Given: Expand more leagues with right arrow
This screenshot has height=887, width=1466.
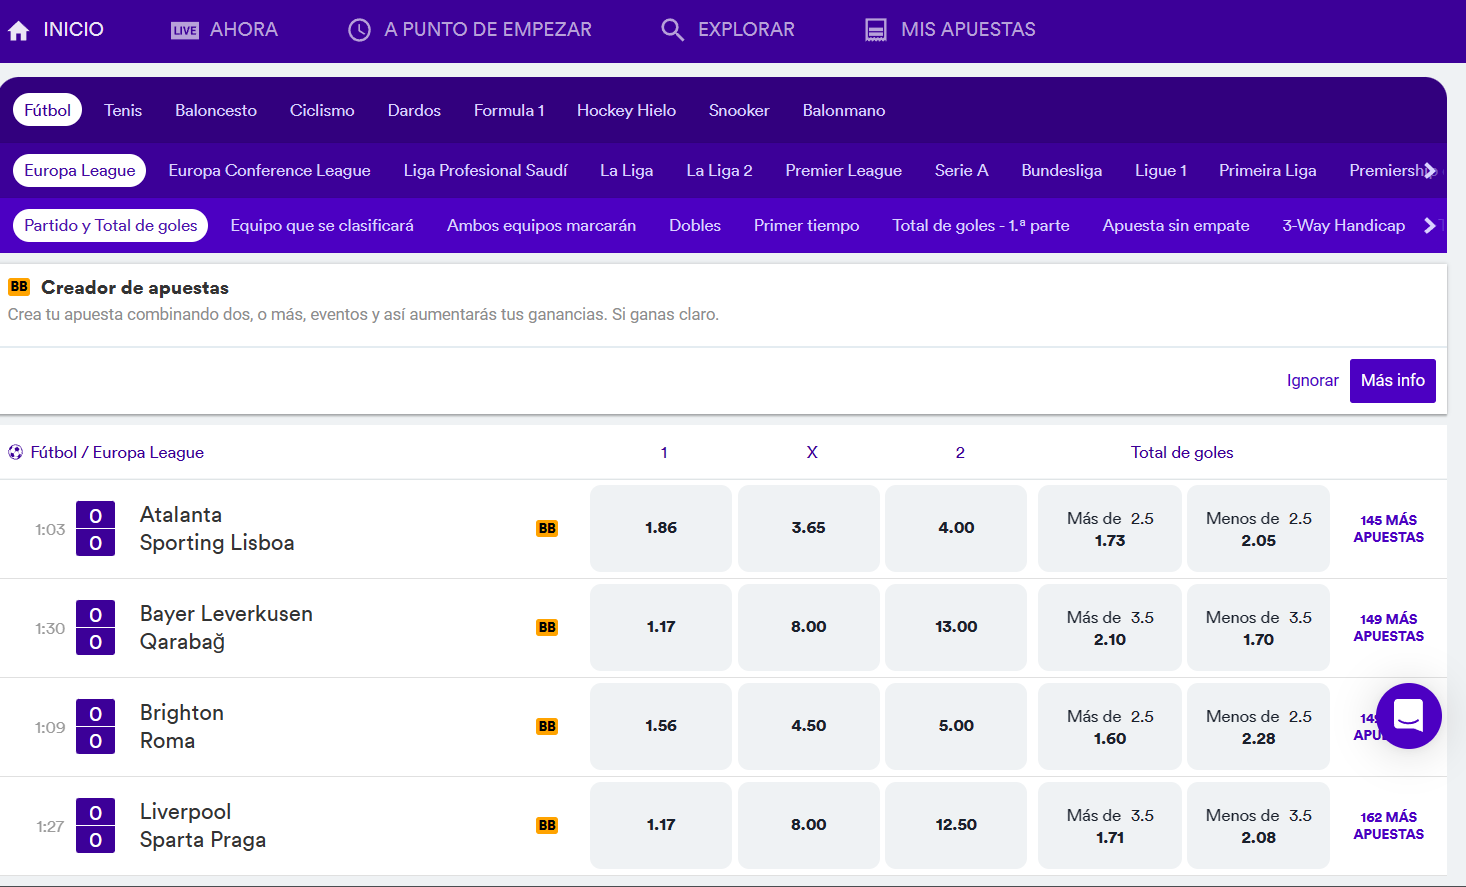Looking at the screenshot, I should pos(1430,171).
